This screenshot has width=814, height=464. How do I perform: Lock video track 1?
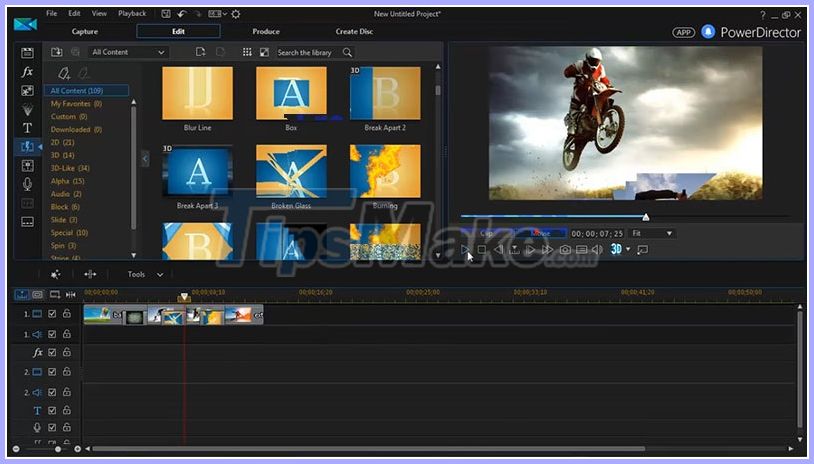(x=67, y=313)
